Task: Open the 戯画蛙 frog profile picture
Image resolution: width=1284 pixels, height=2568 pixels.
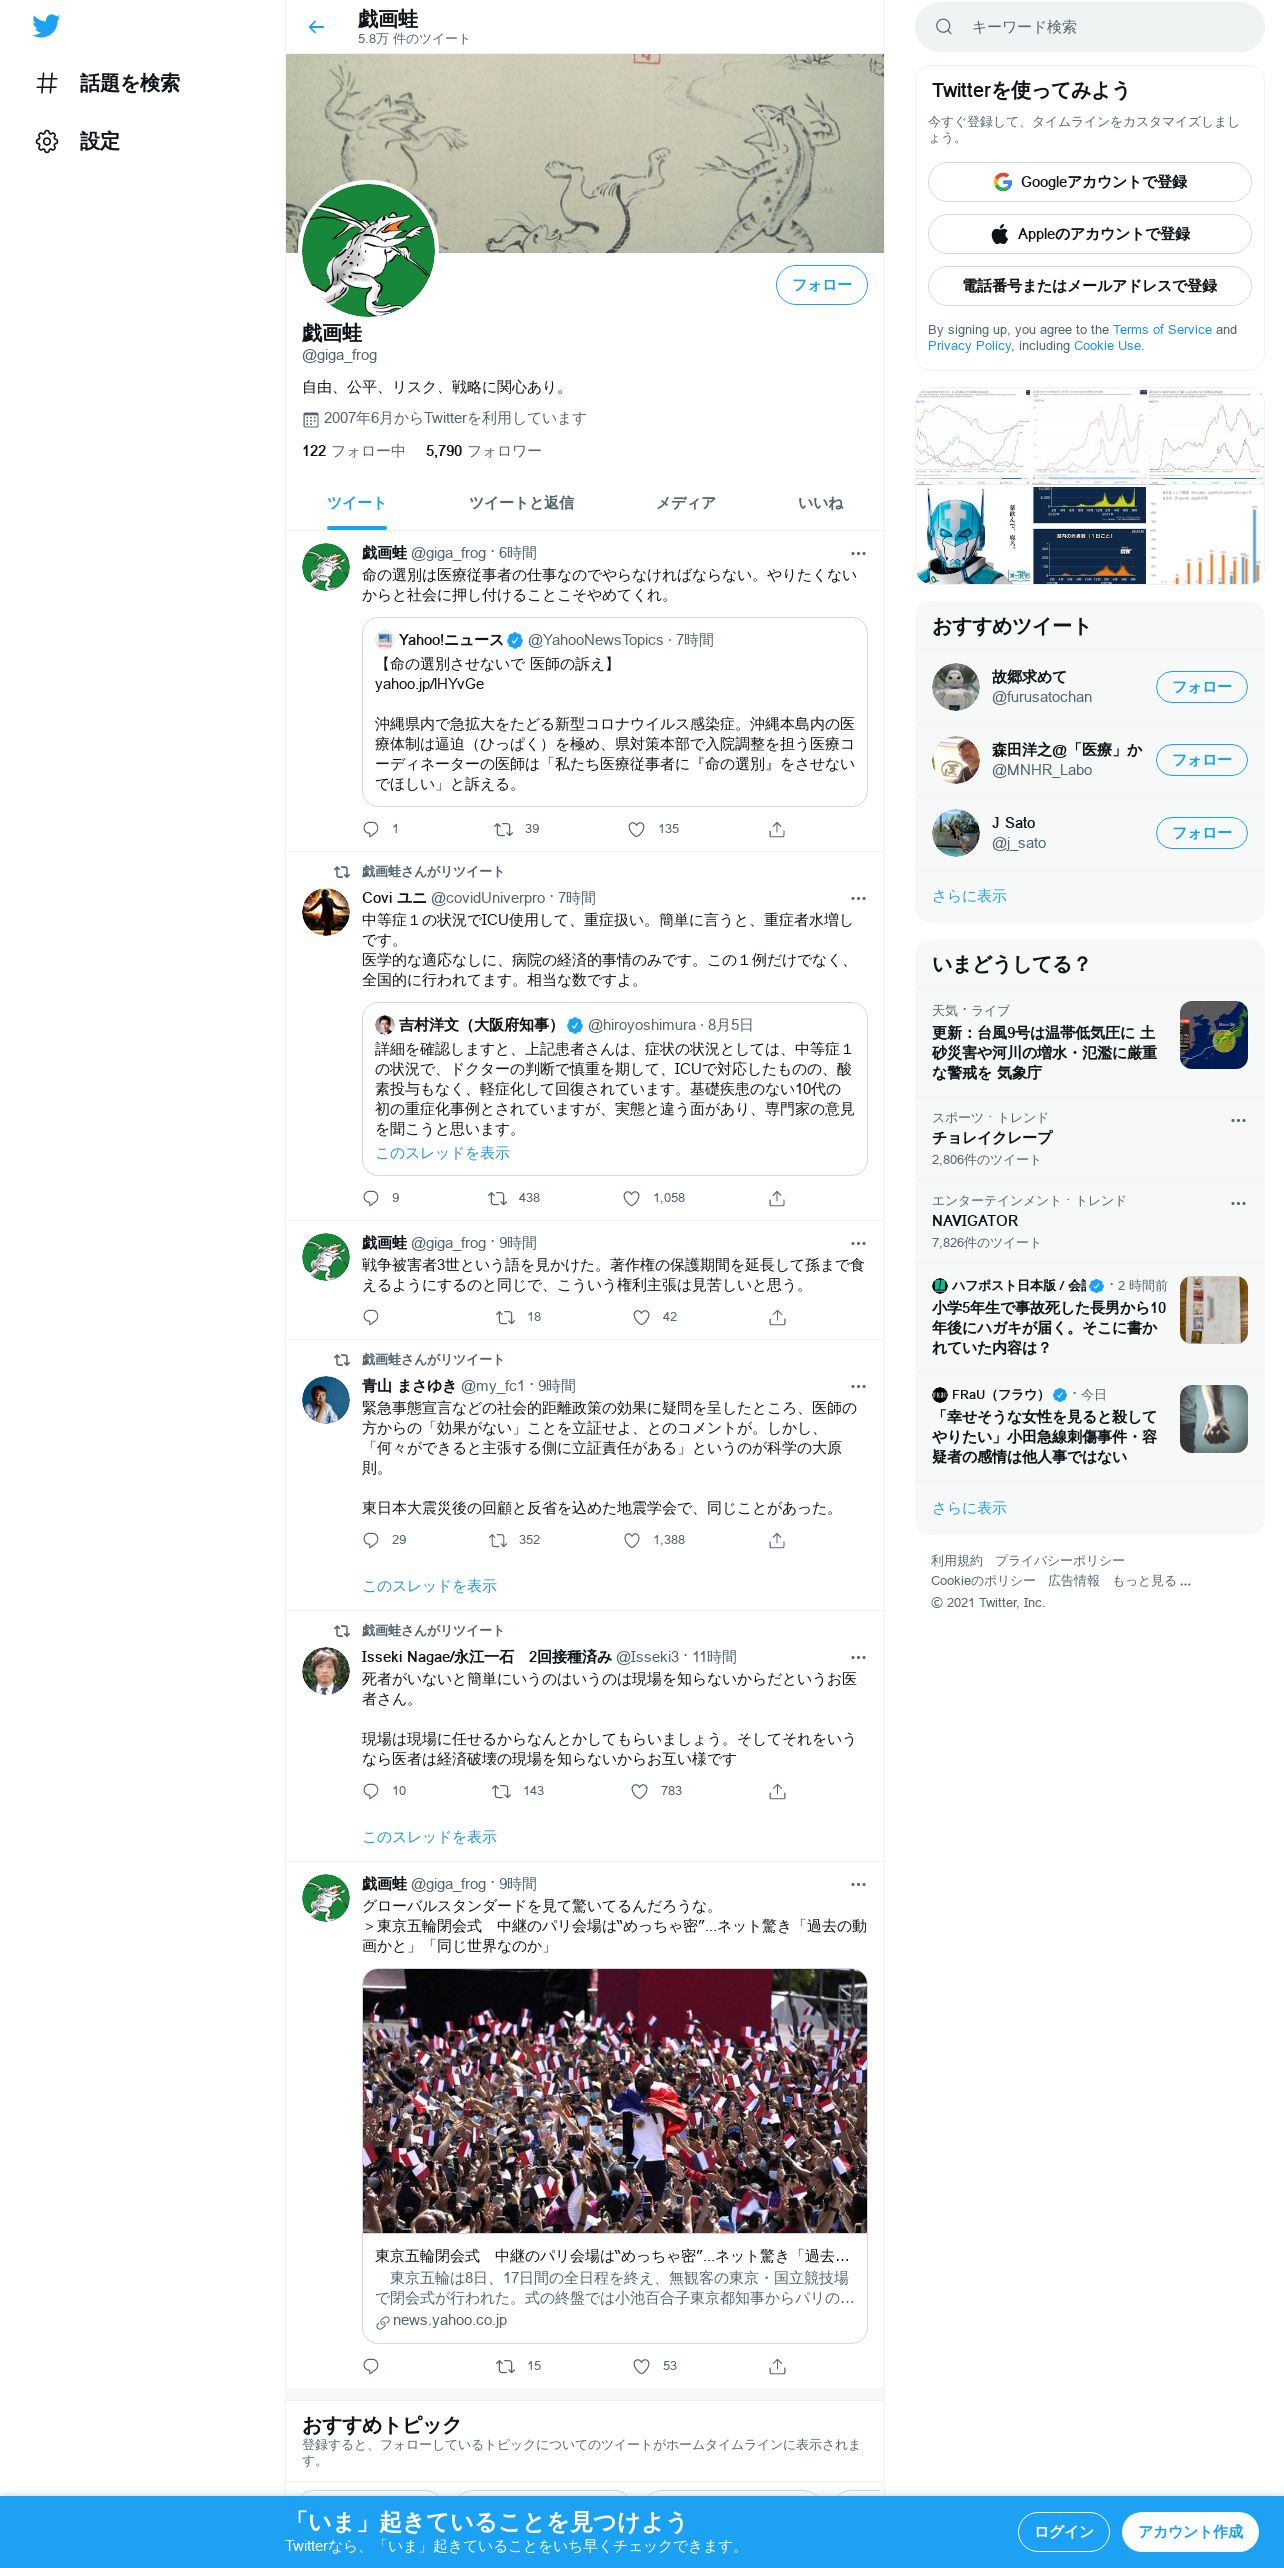Action: (368, 250)
